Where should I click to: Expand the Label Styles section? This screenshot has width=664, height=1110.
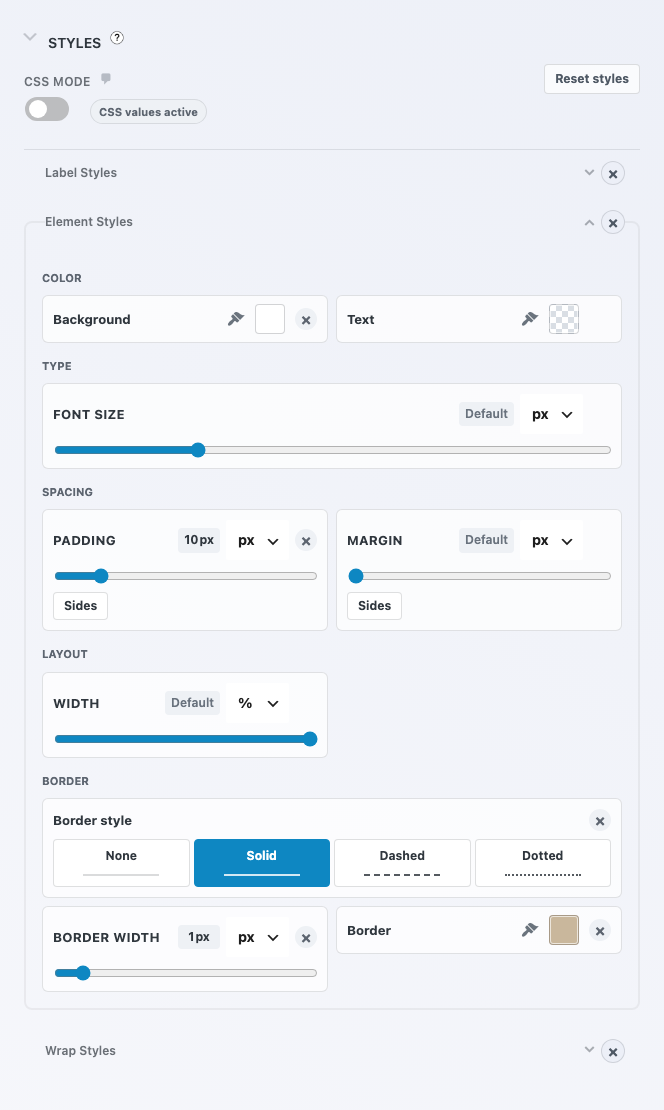pos(589,172)
